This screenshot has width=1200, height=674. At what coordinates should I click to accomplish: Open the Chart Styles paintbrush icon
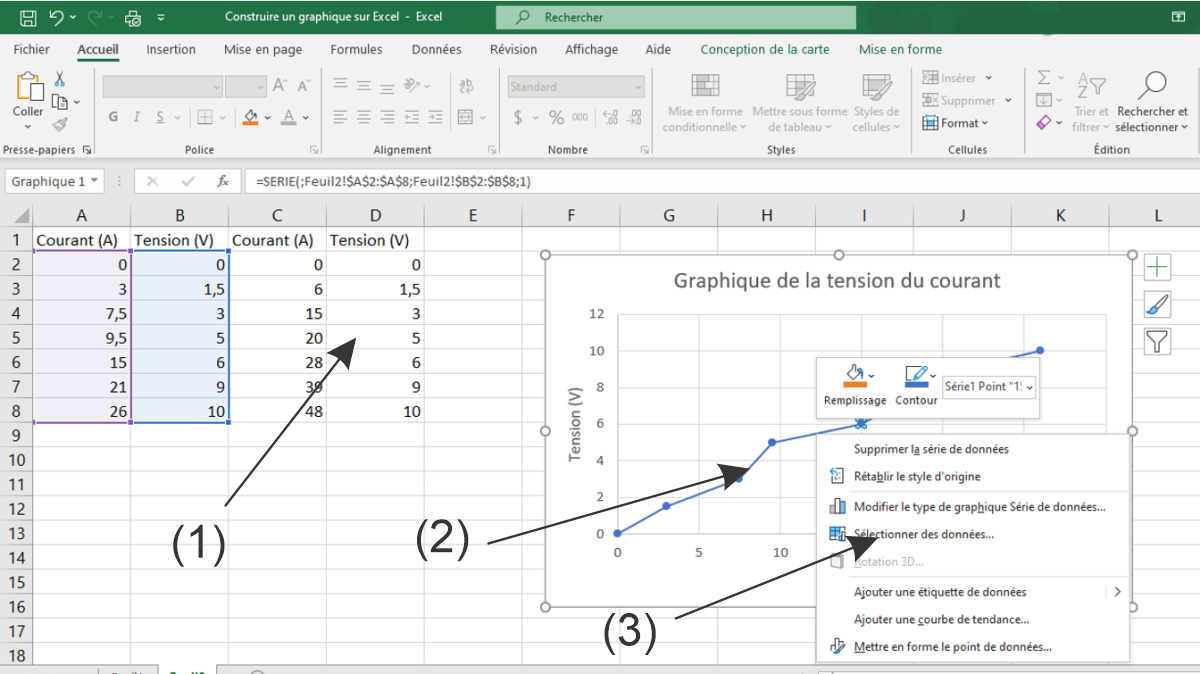[1157, 305]
